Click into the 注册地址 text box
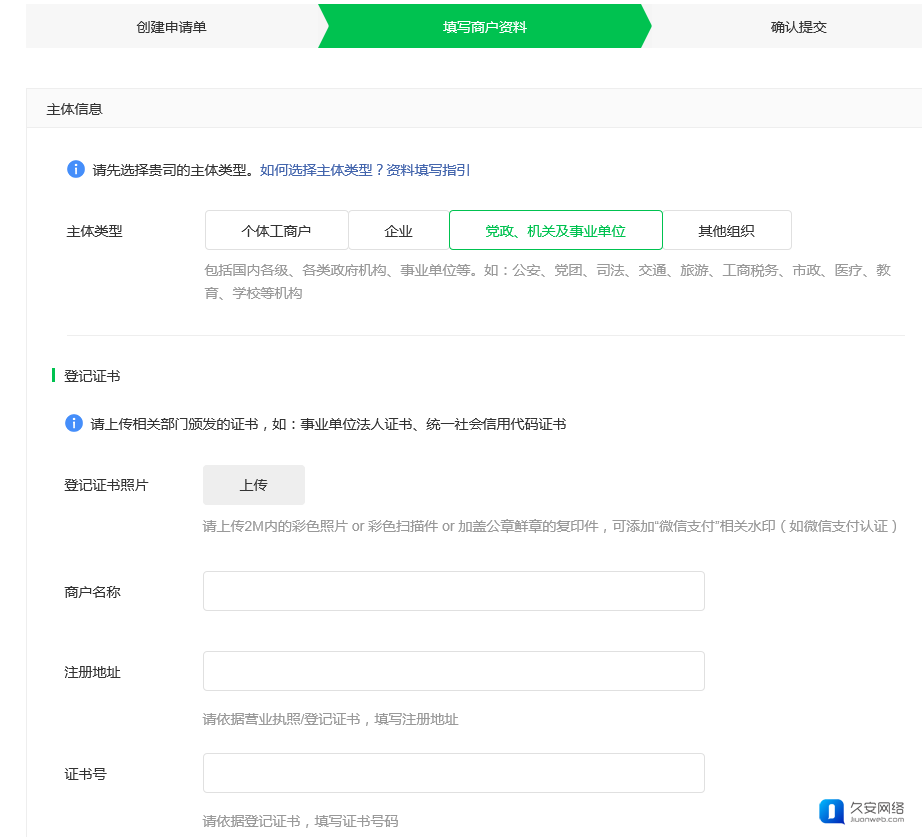Screen dimensions: 922x837 click(x=453, y=671)
